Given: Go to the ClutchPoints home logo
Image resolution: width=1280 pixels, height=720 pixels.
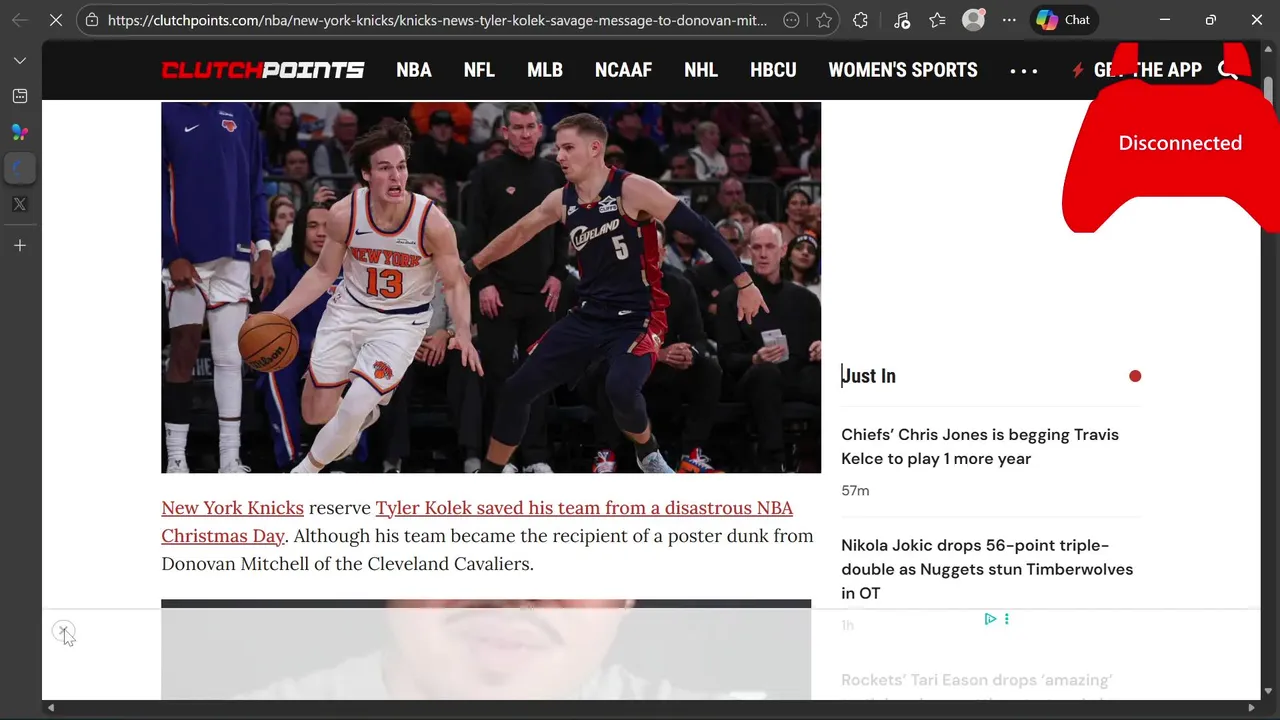Looking at the screenshot, I should click(x=263, y=70).
